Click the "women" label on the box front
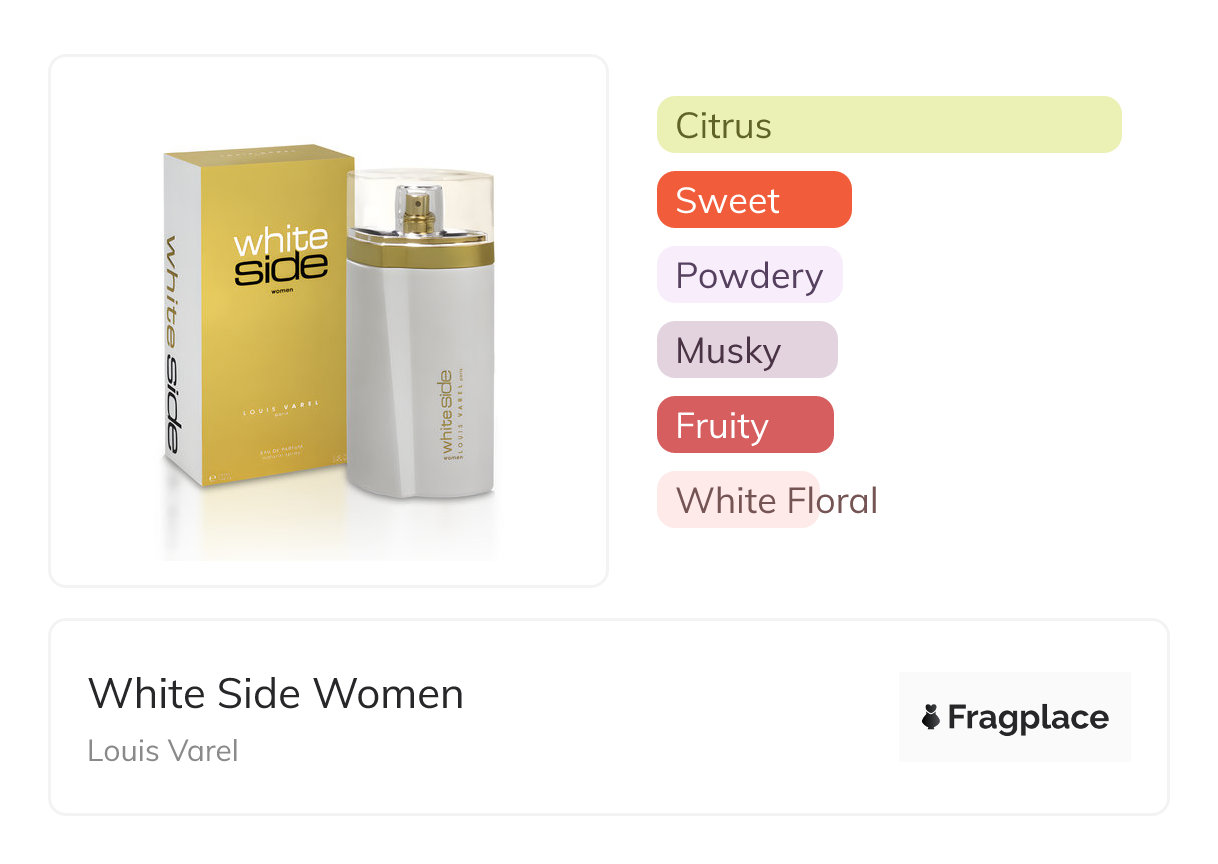 (282, 293)
